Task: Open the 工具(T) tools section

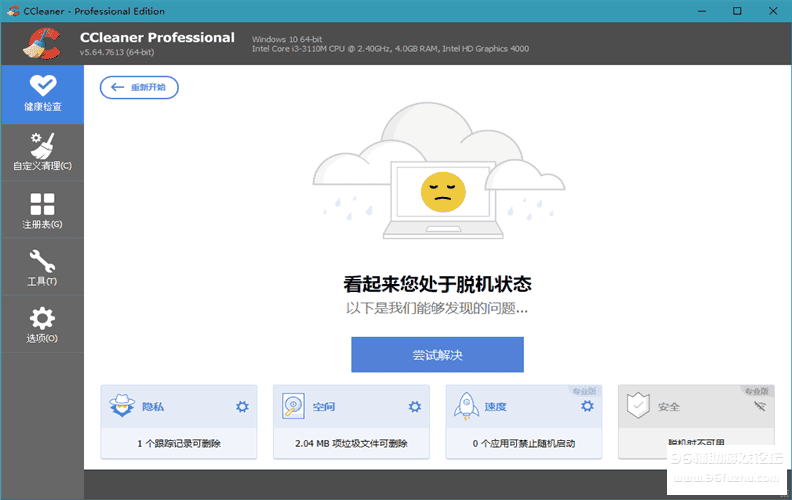Action: 42,267
